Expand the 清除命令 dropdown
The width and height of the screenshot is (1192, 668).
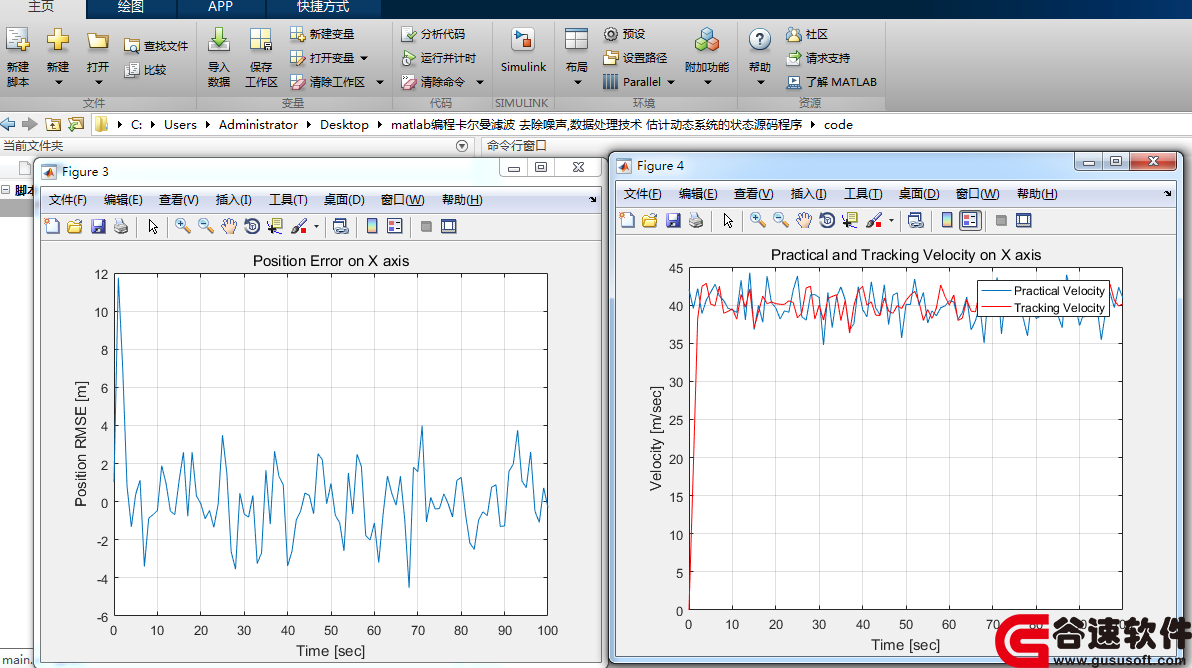pos(480,82)
